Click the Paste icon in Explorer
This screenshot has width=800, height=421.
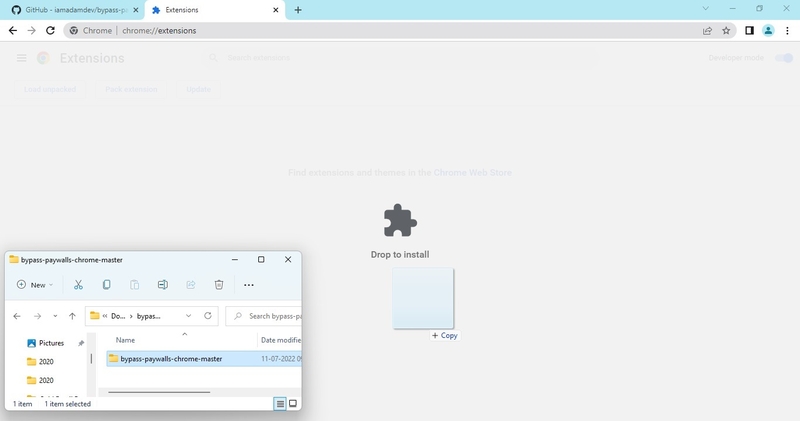134,285
